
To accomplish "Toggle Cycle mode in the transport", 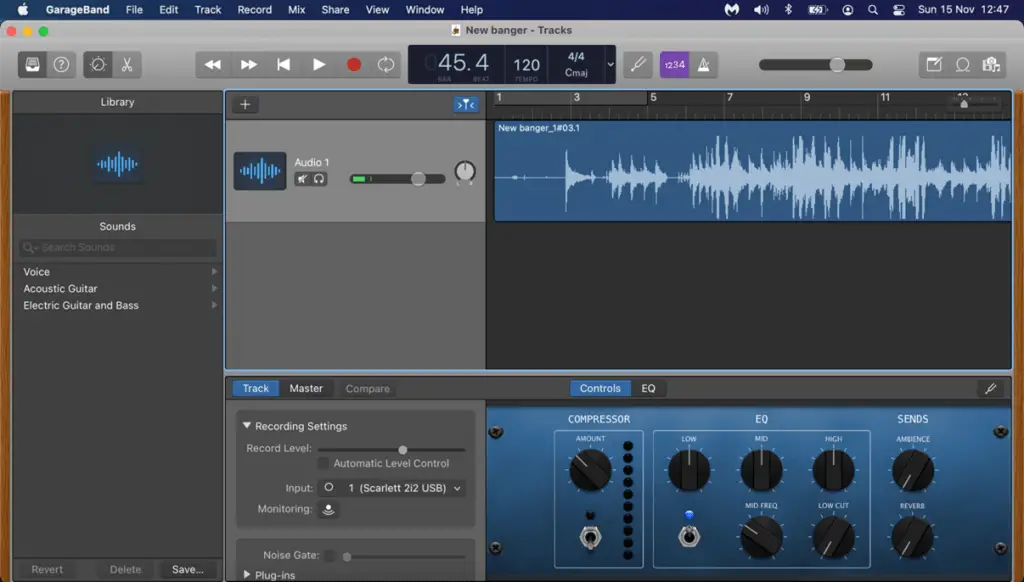I will pos(386,65).
